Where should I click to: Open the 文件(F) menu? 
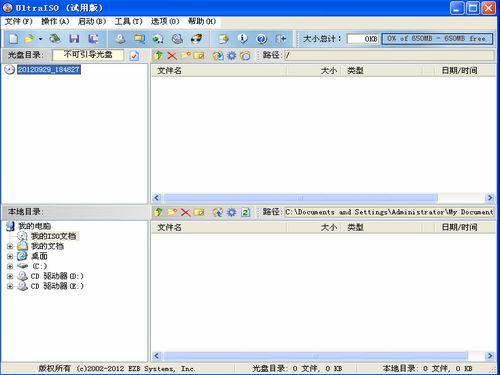(18, 21)
